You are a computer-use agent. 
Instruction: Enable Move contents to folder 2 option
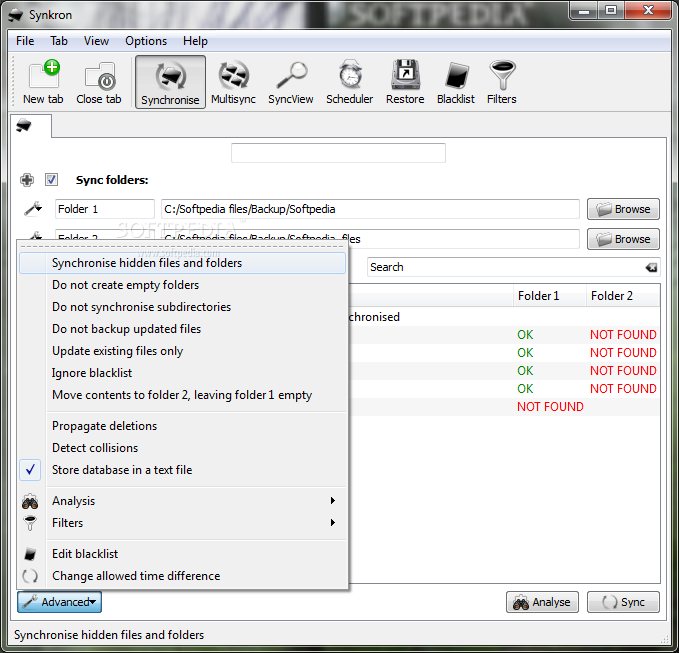pos(182,395)
